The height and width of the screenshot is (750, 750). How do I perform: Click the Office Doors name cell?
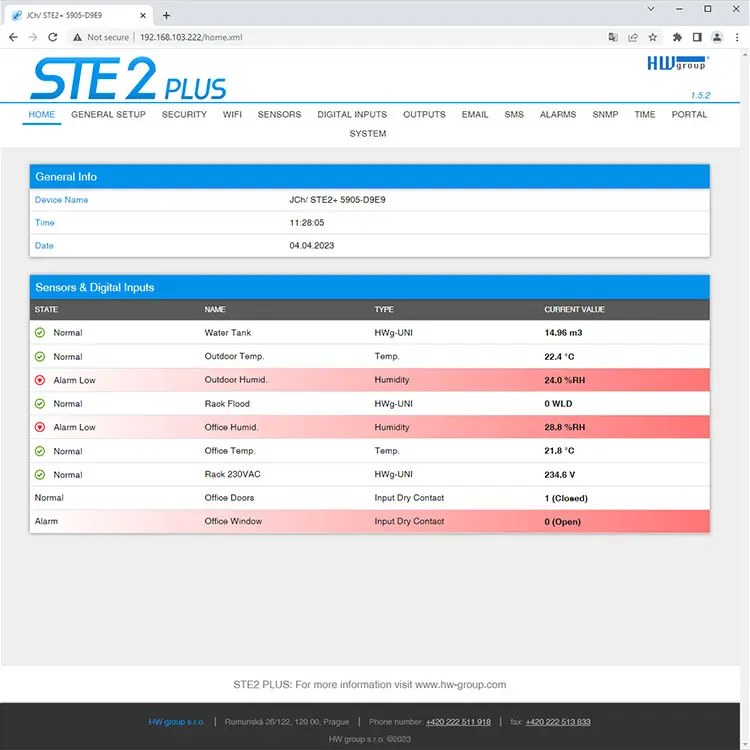(229, 497)
